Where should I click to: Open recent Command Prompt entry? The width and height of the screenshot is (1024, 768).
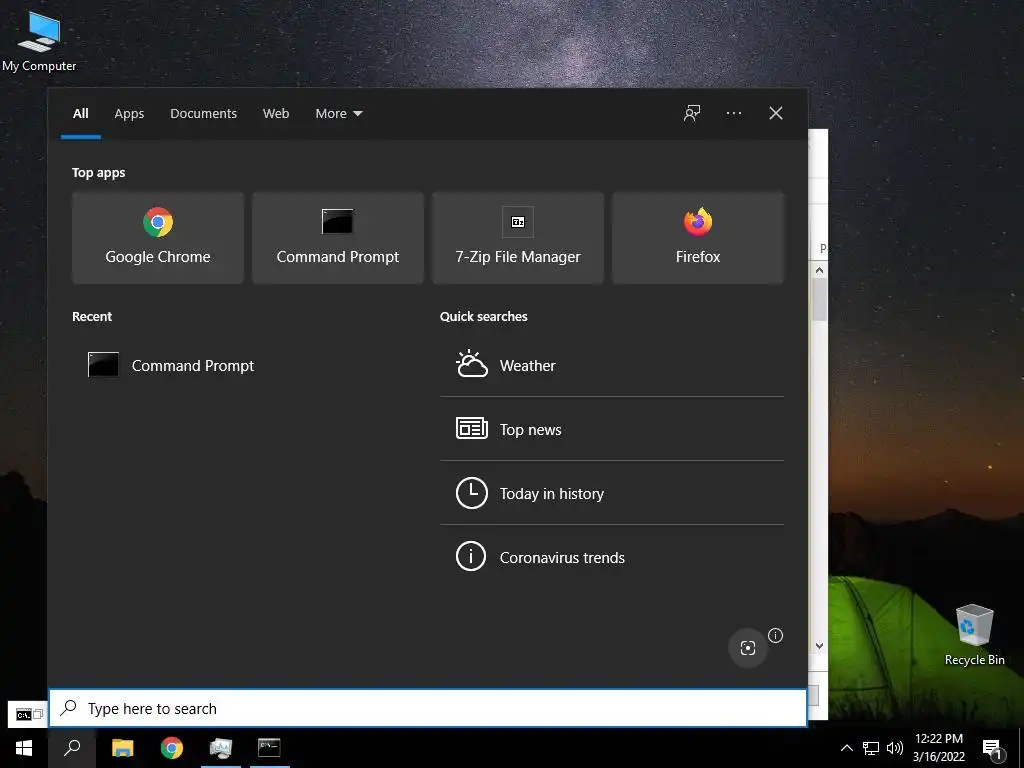[x=171, y=365]
